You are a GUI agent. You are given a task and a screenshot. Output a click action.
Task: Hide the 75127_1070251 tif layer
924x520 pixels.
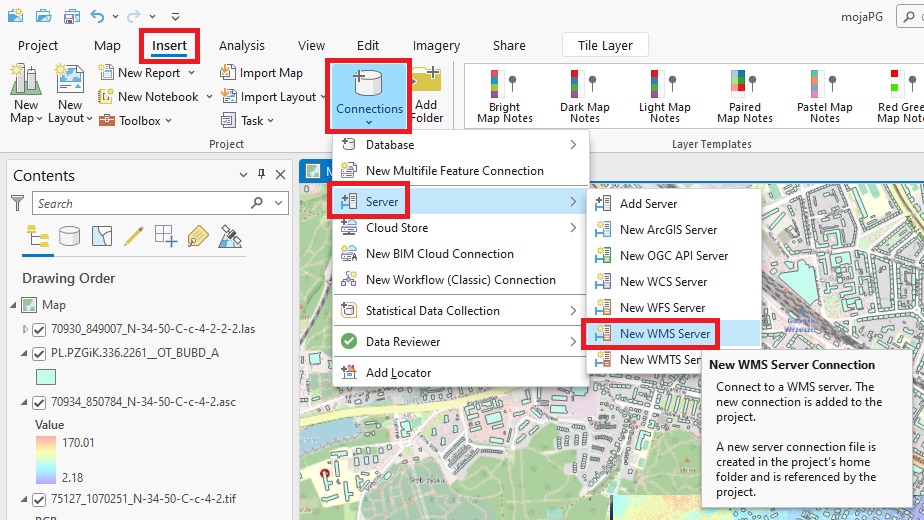(x=40, y=498)
